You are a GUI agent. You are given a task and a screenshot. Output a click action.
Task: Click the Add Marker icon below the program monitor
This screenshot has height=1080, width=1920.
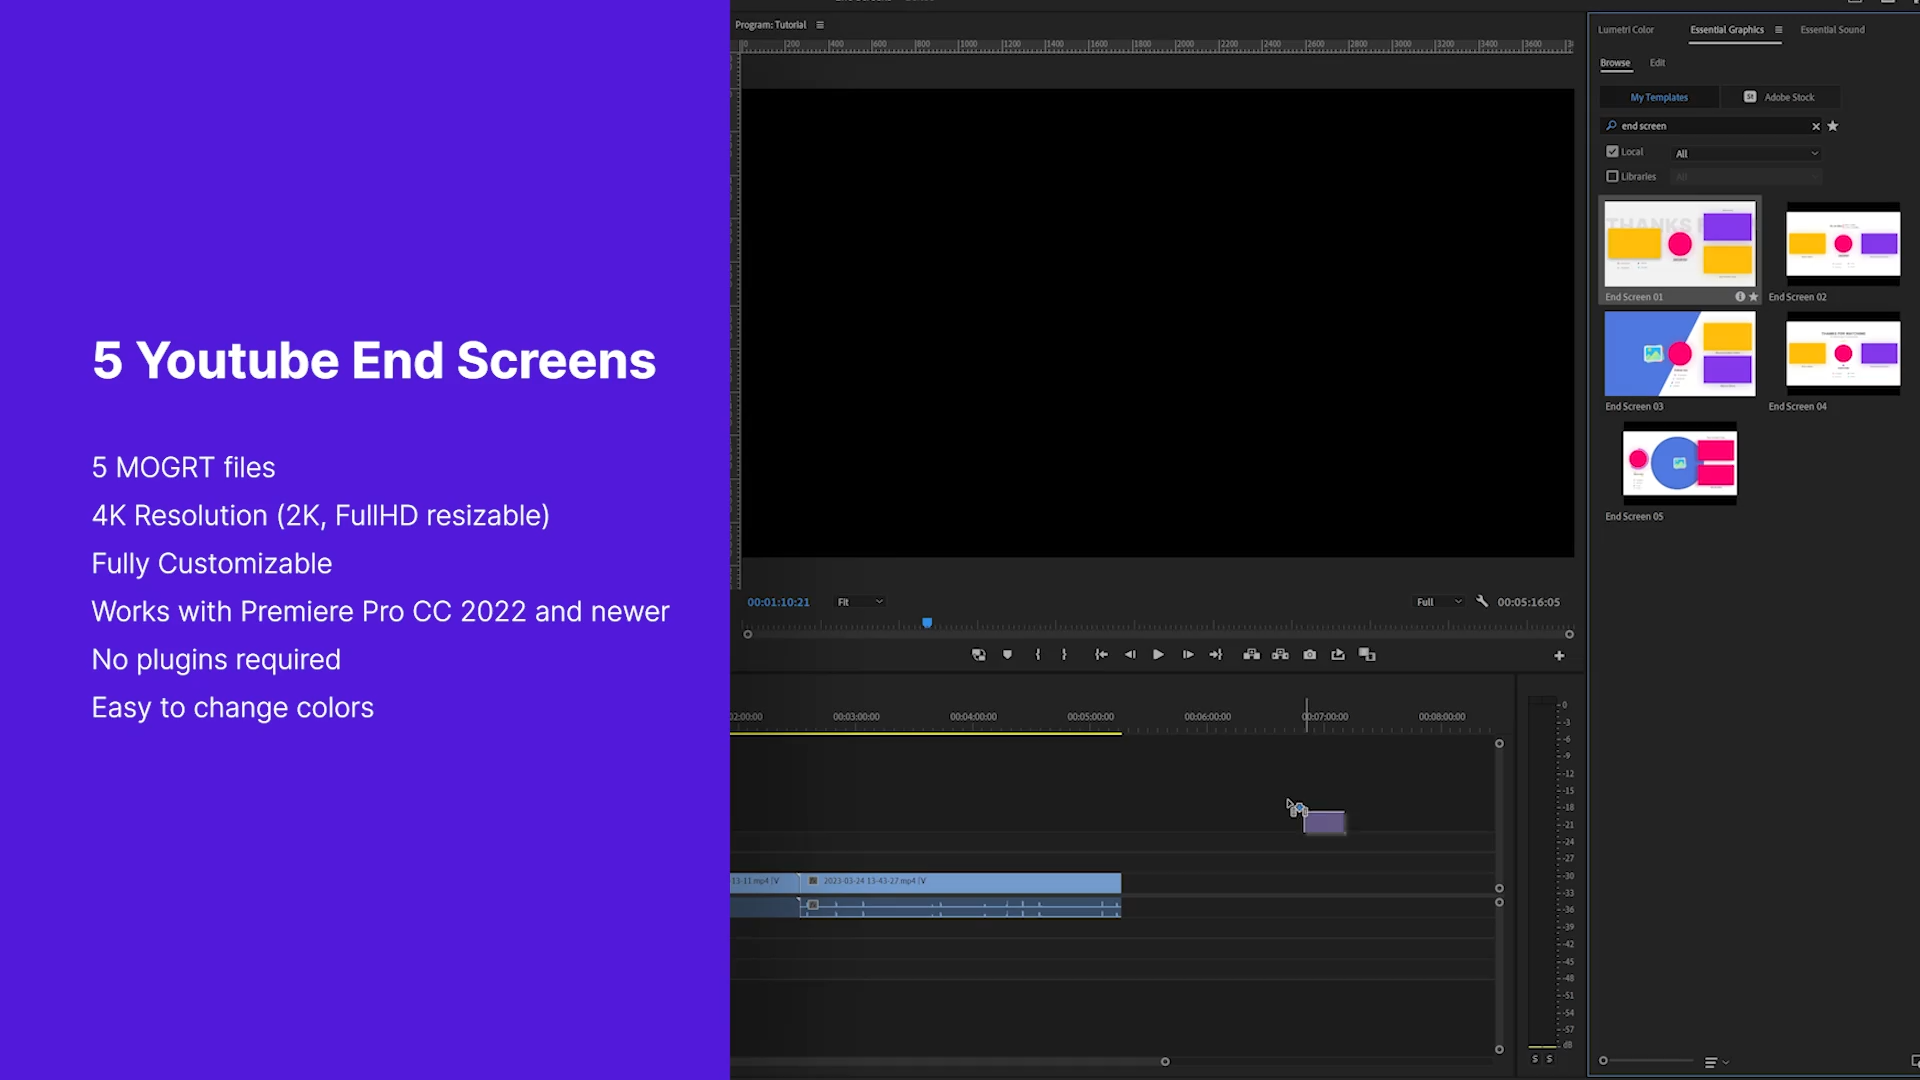coord(1007,655)
